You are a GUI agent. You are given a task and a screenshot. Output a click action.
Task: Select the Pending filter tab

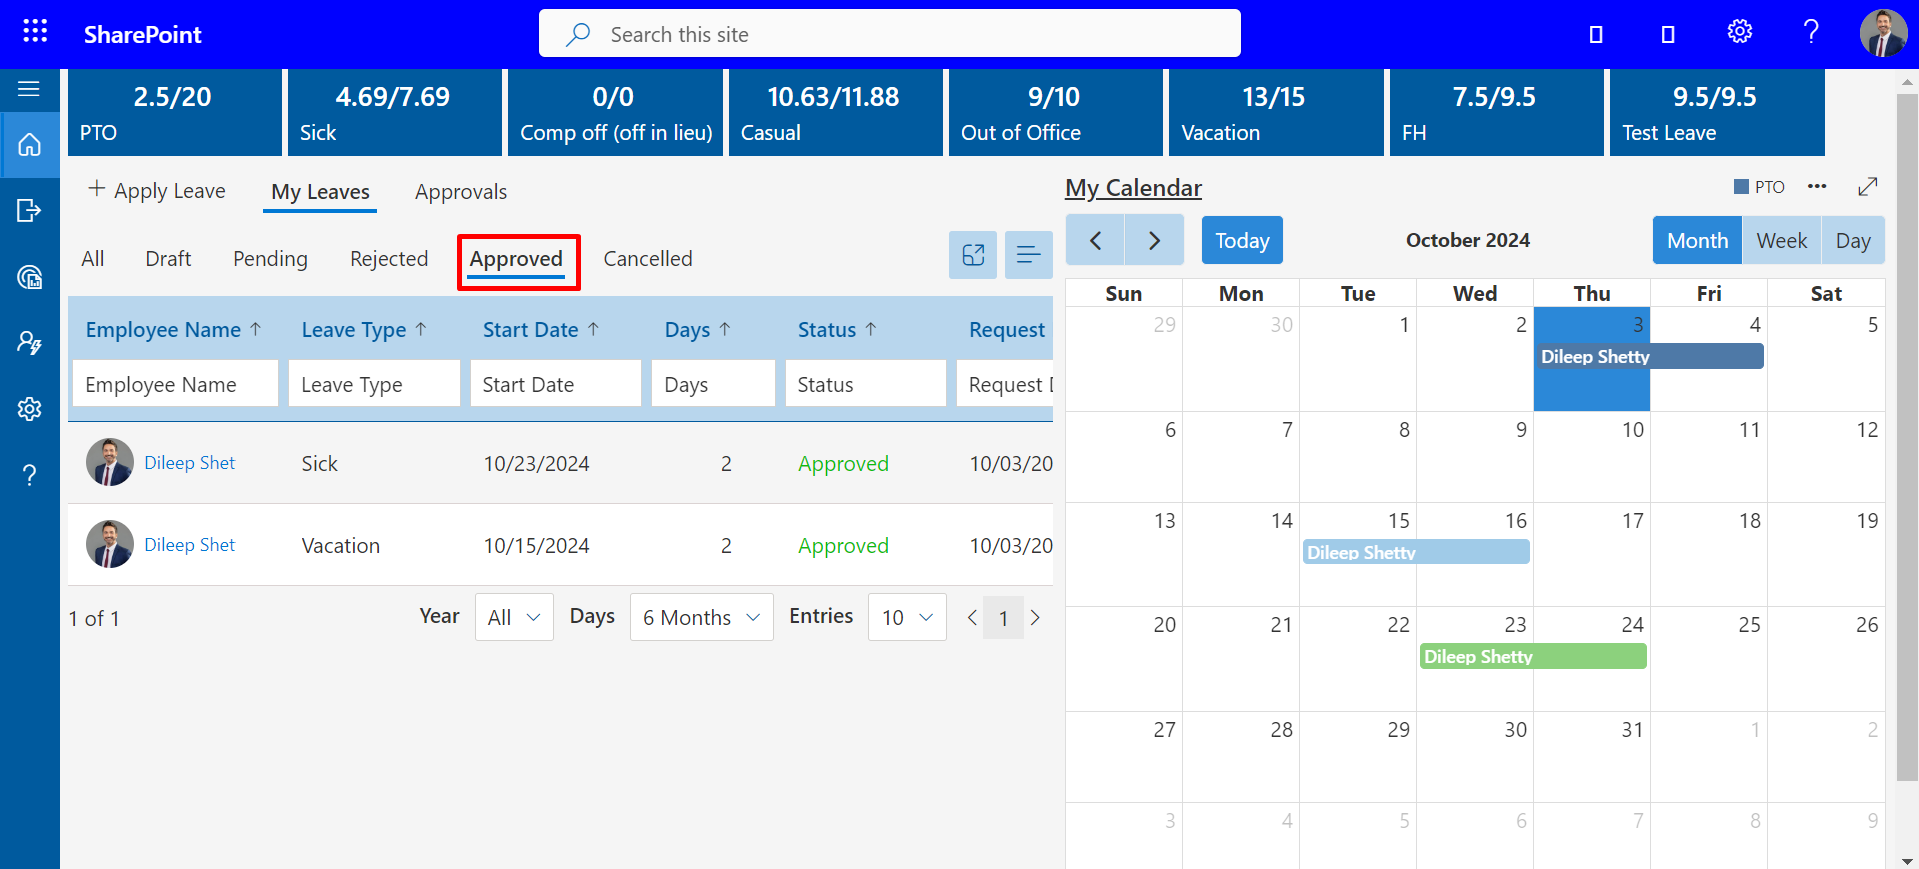pyautogui.click(x=270, y=259)
